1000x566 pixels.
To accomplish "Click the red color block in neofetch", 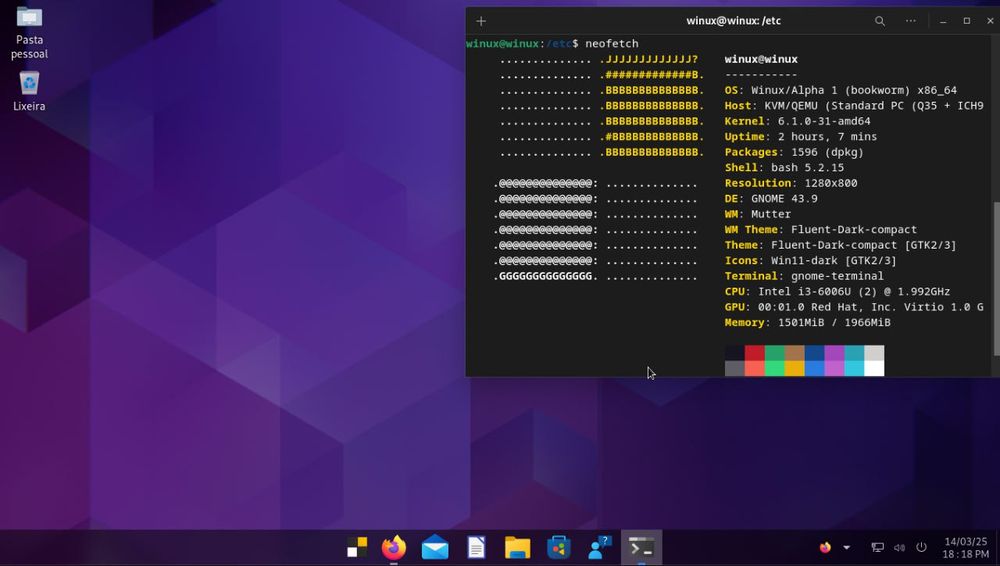I will coord(754,353).
